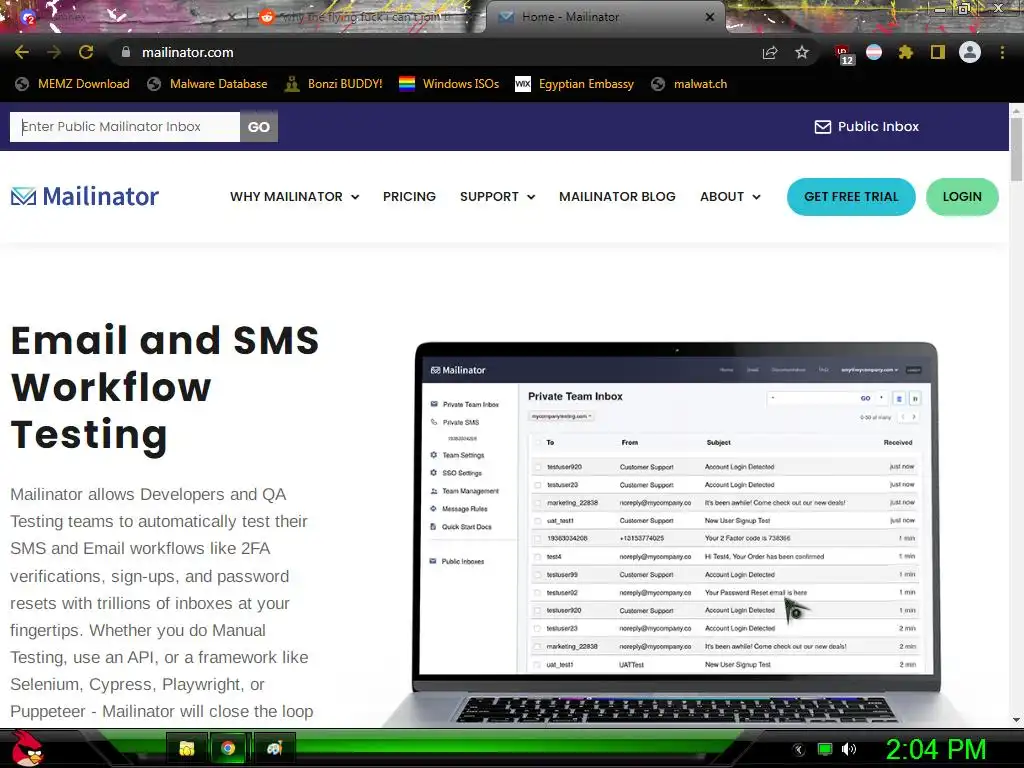Click the Email and SMS Workflow Testing heading
The width and height of the screenshot is (1024, 768).
(165, 387)
